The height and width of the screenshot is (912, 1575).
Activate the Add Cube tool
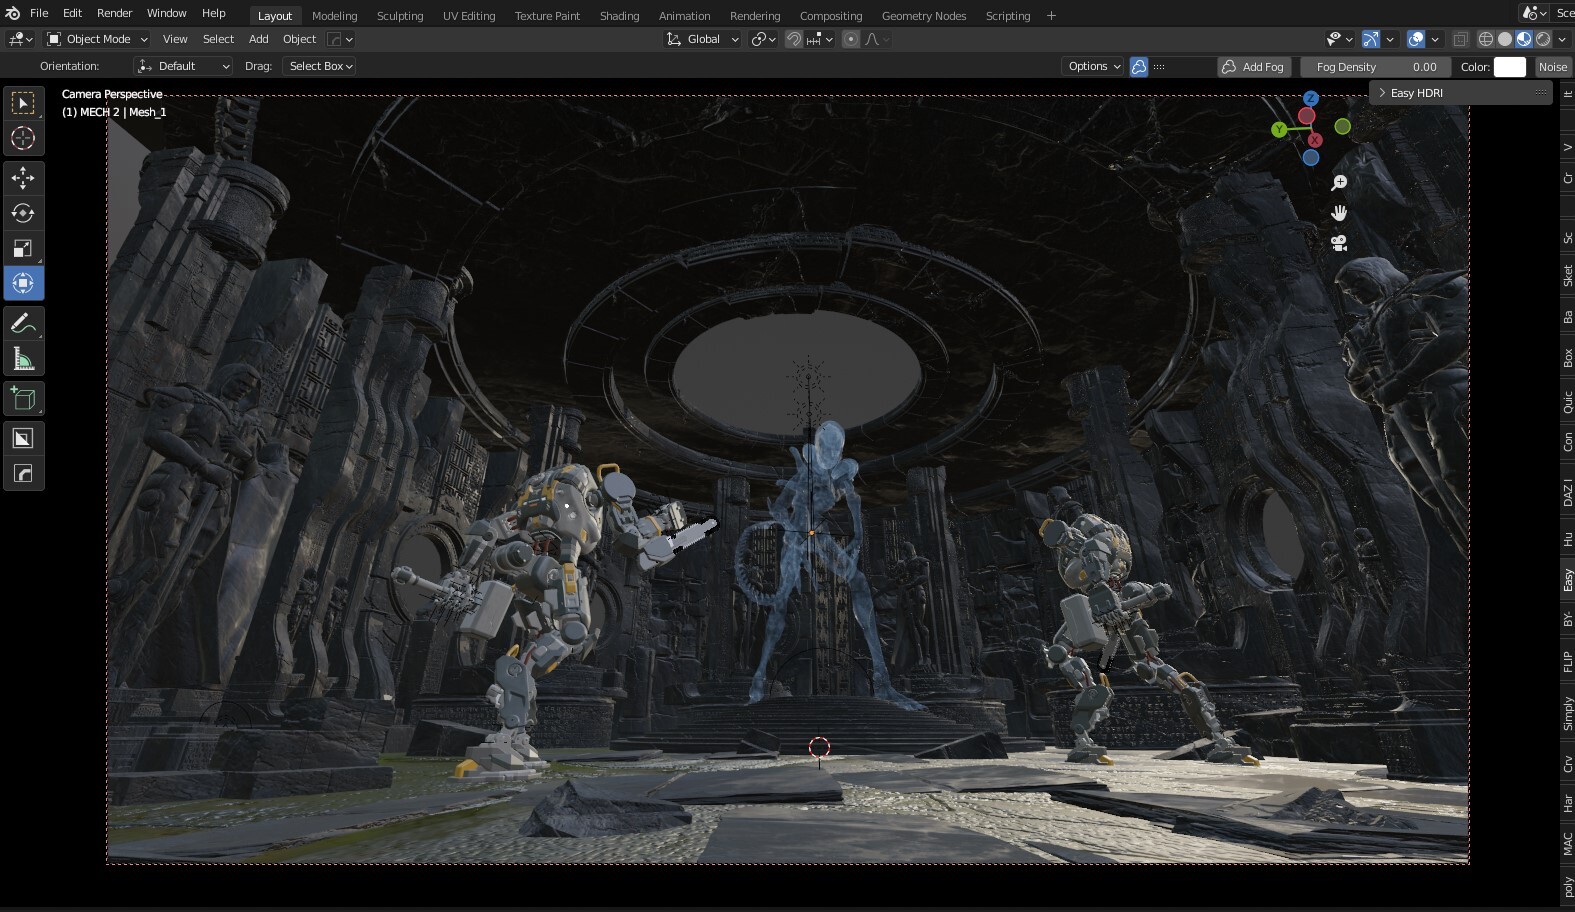pyautogui.click(x=23, y=399)
